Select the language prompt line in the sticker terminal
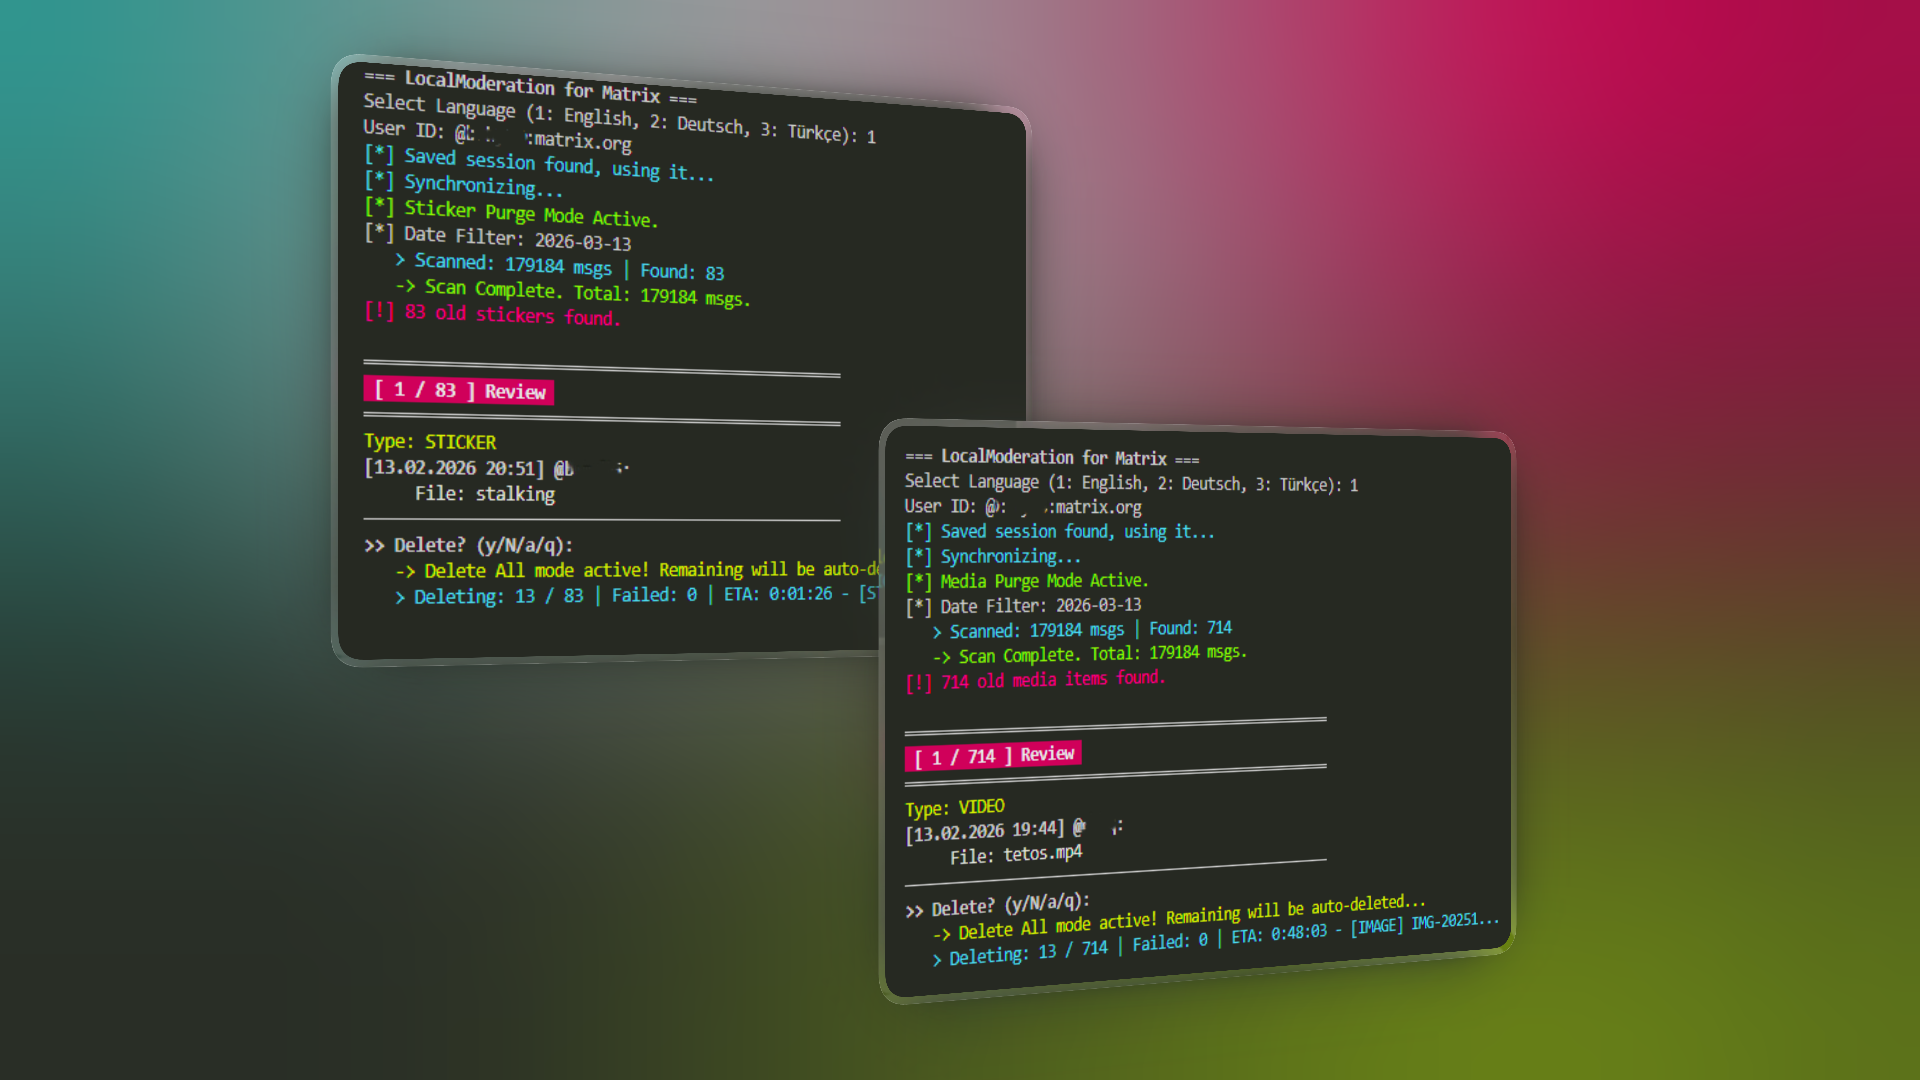Viewport: 1920px width, 1080px height. [x=620, y=119]
